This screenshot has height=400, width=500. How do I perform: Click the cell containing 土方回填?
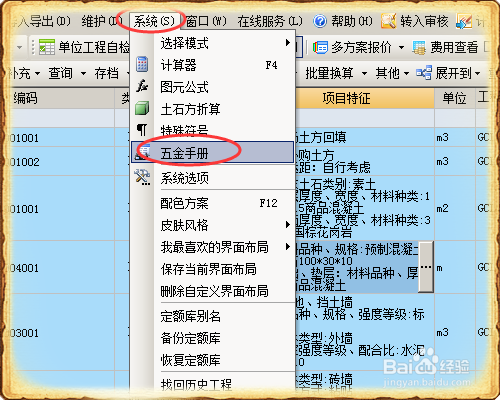pyautogui.click(x=365, y=137)
